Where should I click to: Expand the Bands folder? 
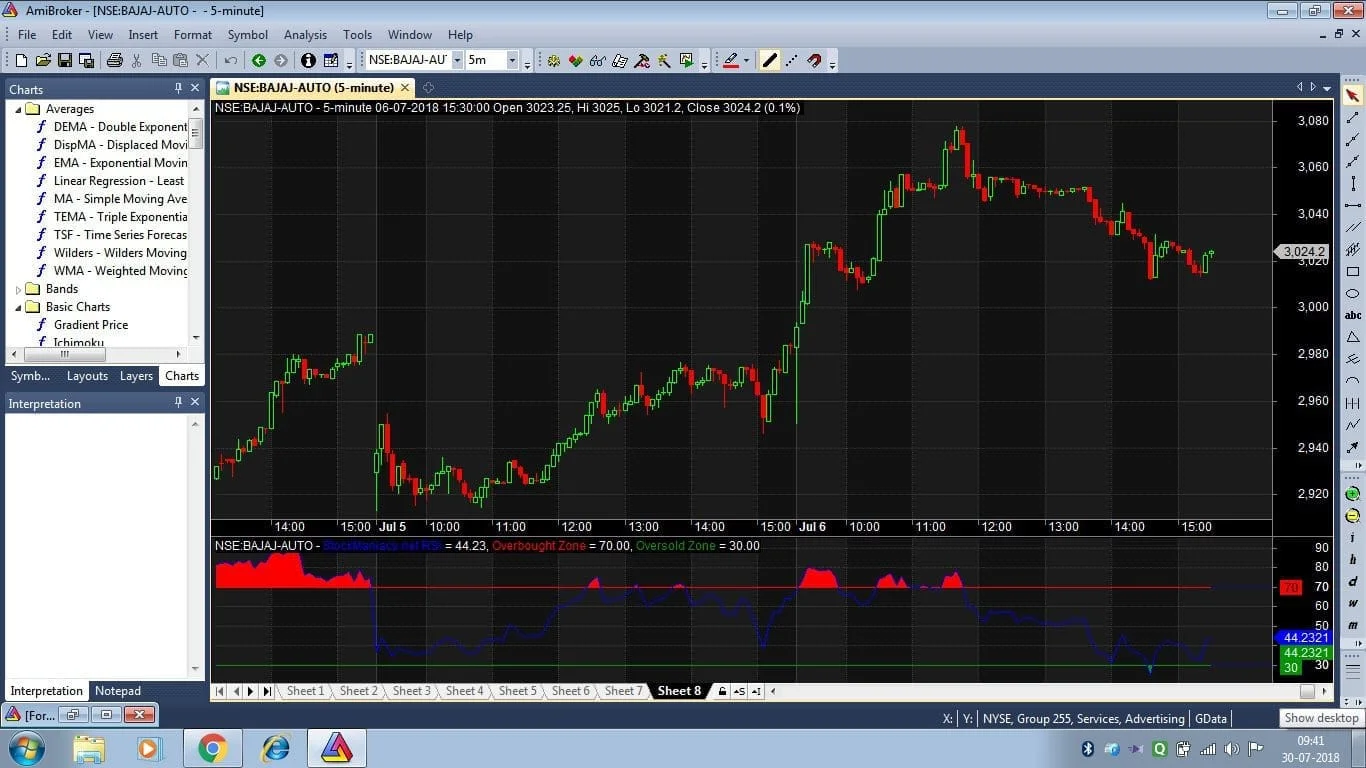click(19, 289)
